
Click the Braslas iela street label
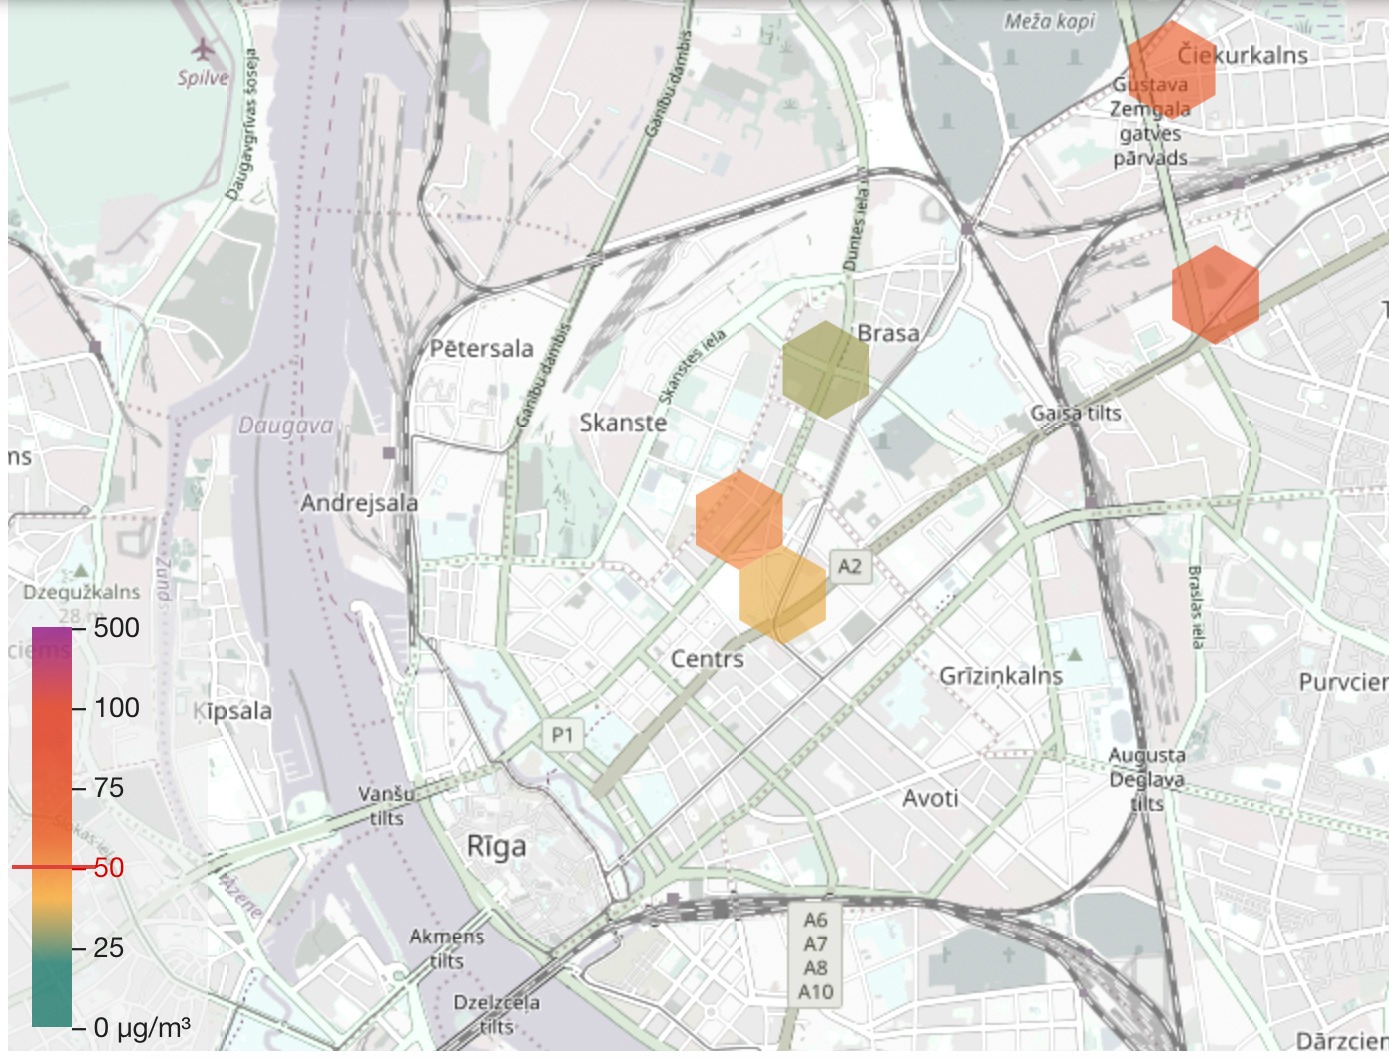coord(1195,607)
